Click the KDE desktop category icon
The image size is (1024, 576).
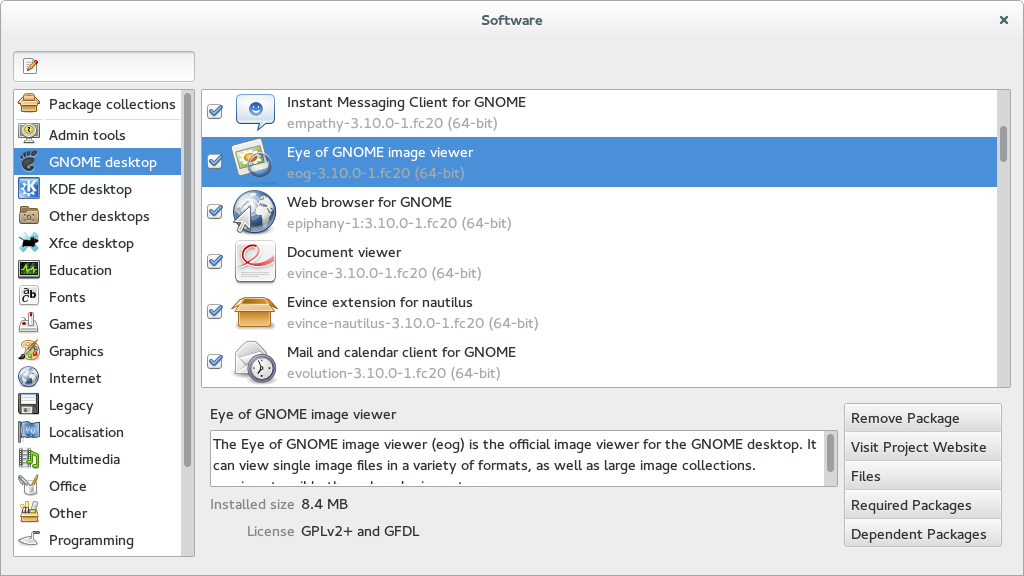tap(30, 189)
